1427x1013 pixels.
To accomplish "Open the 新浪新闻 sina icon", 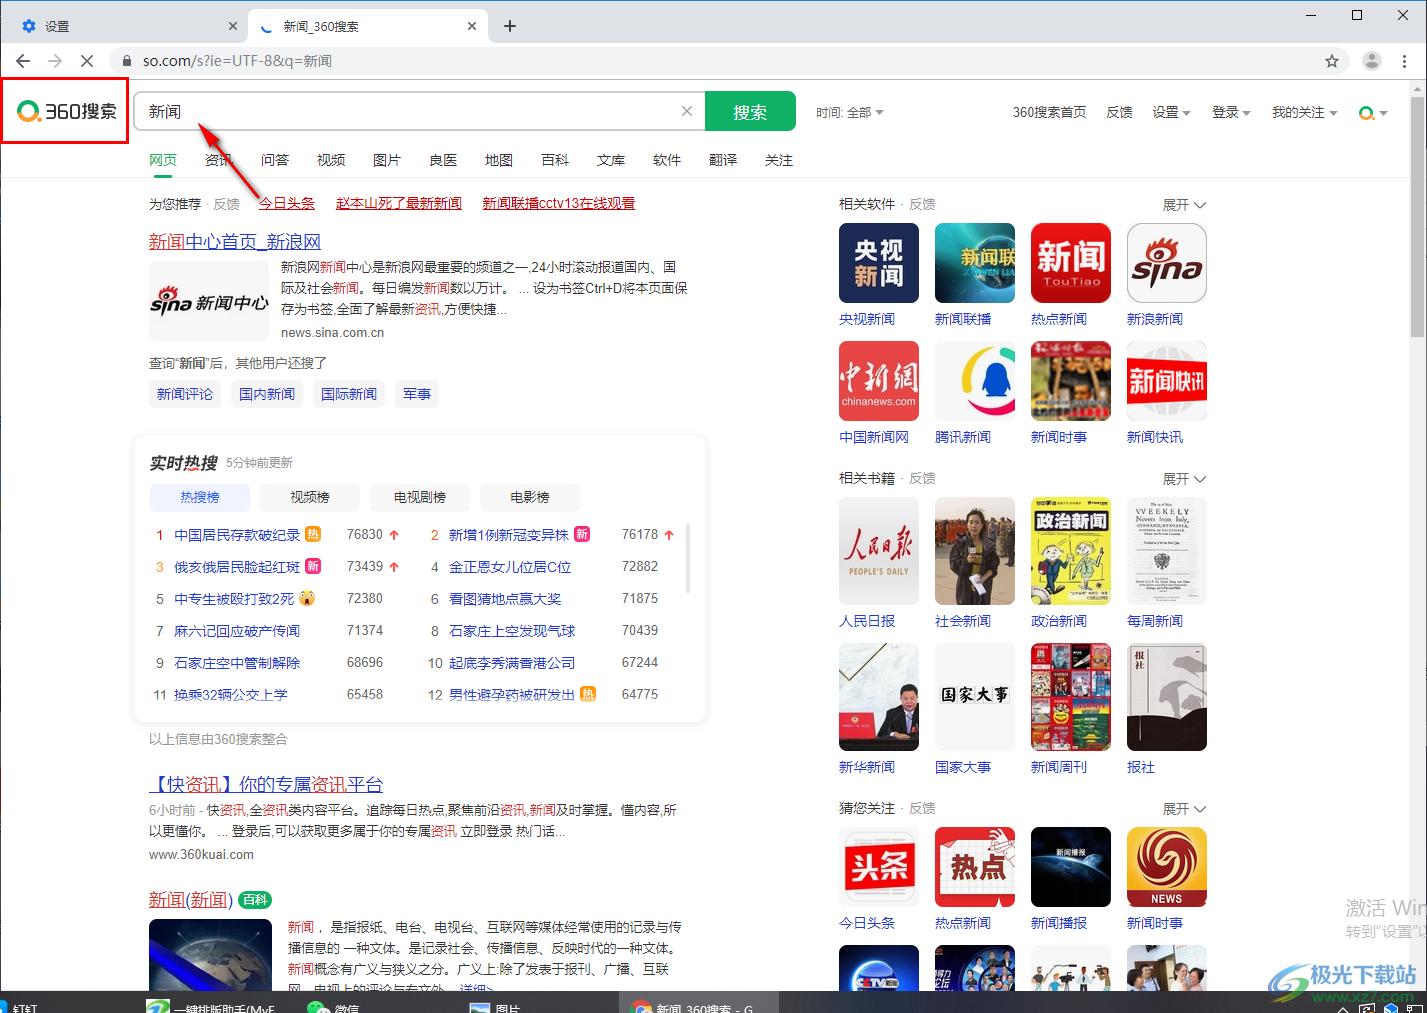I will pos(1167,263).
